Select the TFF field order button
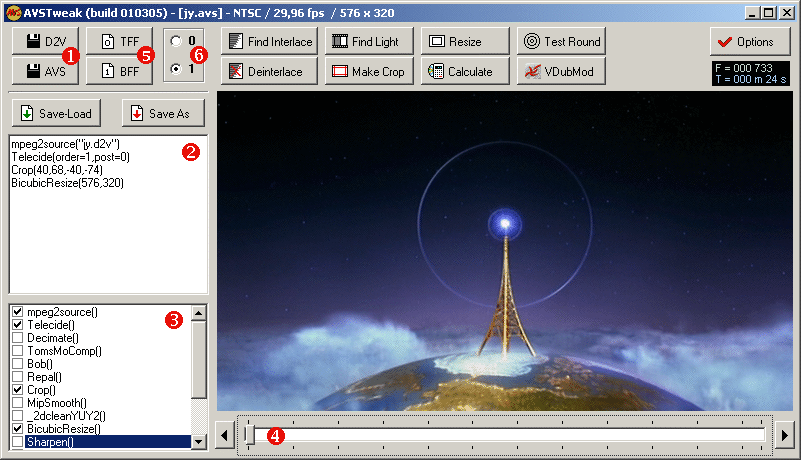 [120, 41]
